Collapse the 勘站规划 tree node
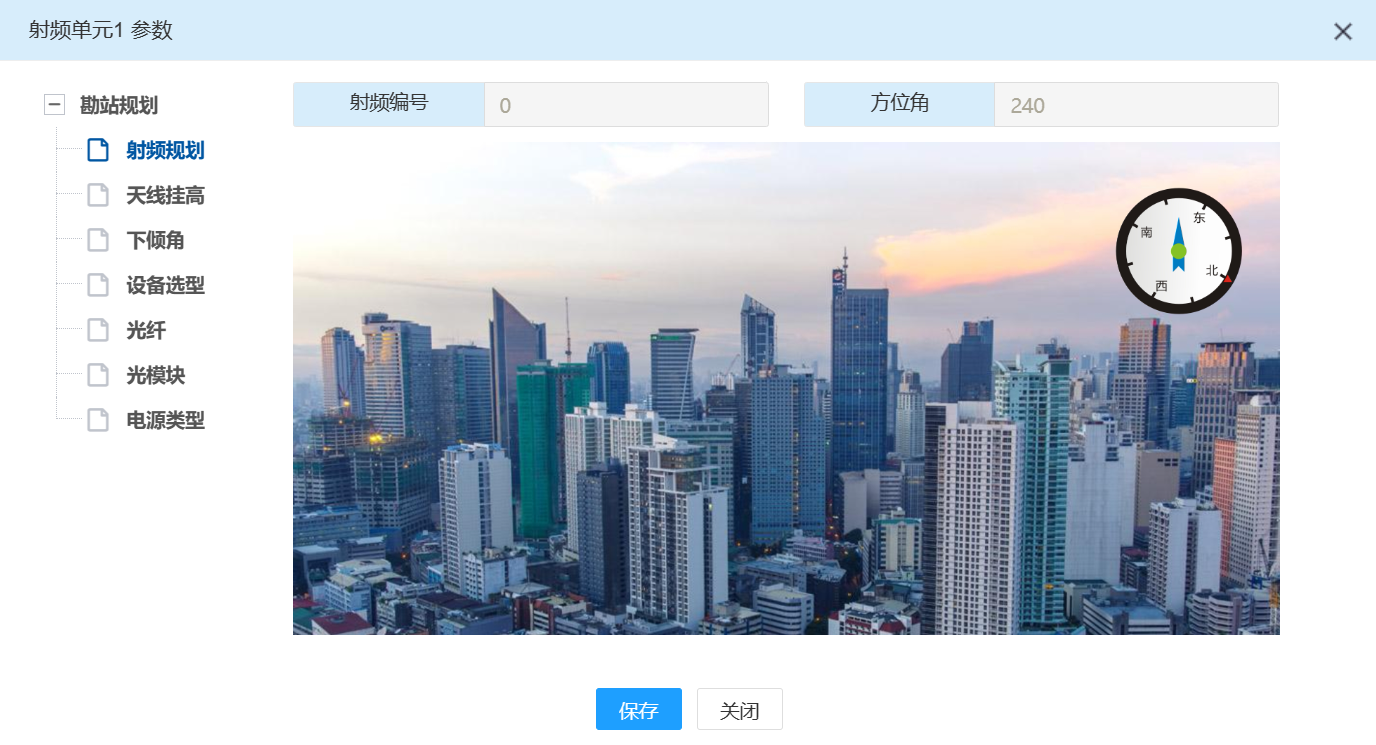The width and height of the screenshot is (1376, 745). tap(55, 105)
